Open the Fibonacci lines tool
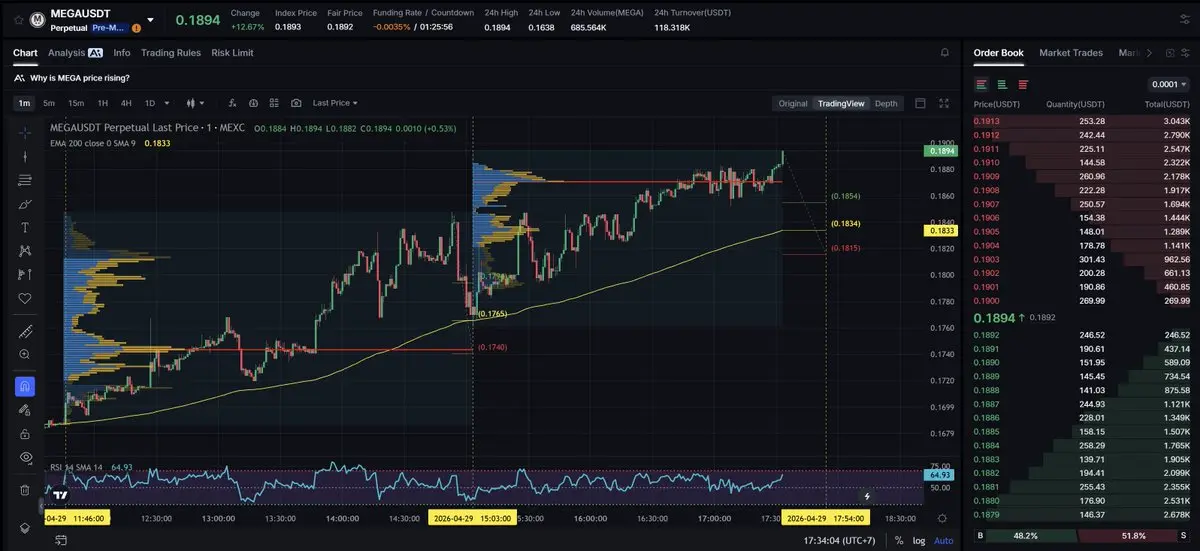 (x=25, y=180)
